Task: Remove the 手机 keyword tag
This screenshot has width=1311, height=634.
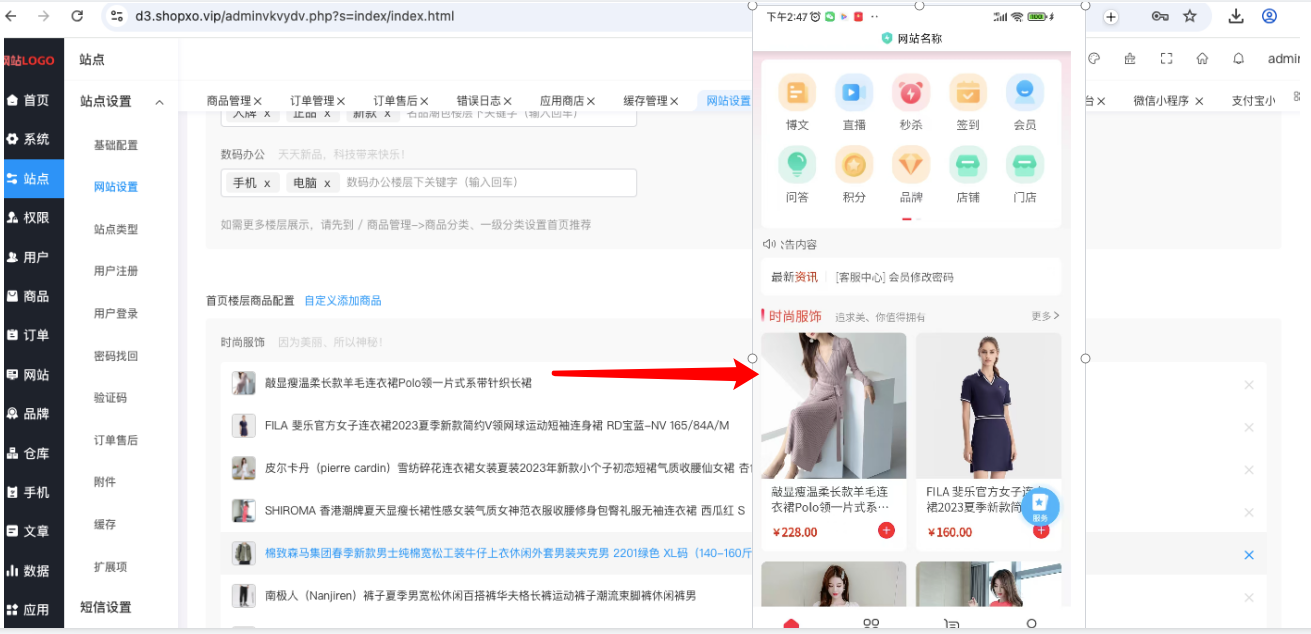Action: click(267, 184)
